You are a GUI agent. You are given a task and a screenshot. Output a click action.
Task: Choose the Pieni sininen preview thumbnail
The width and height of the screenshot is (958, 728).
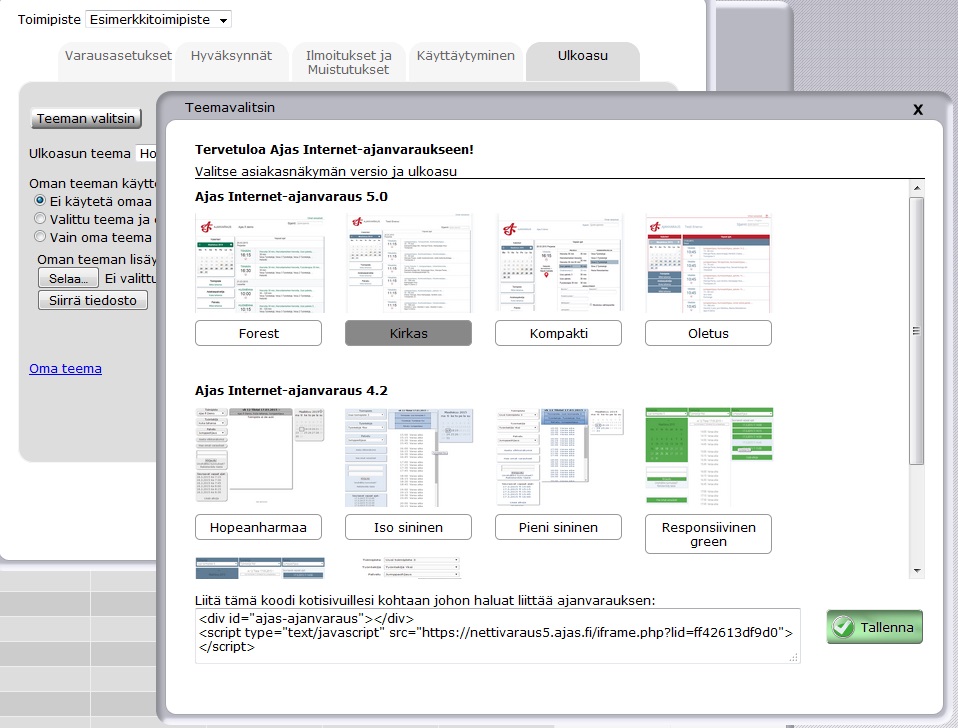coord(558,455)
